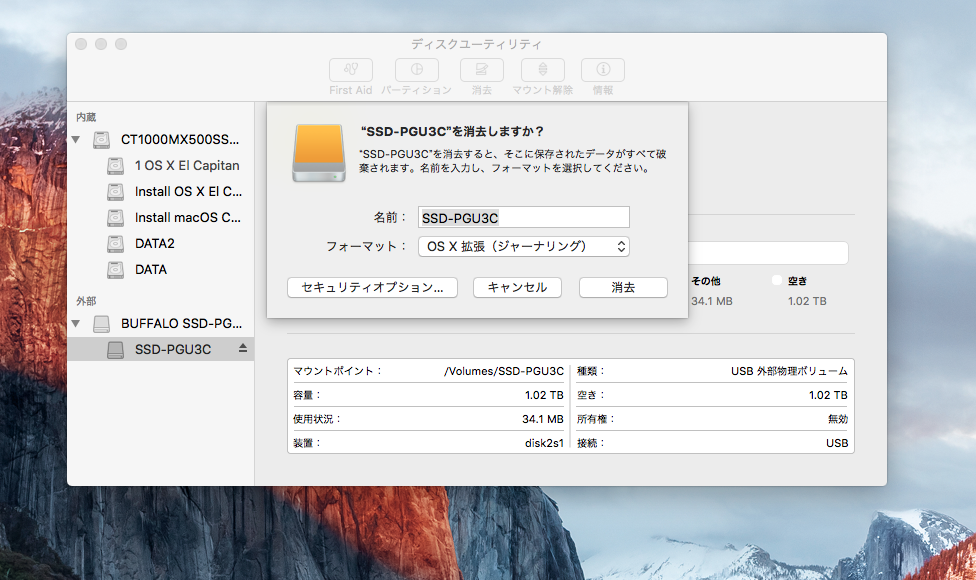Select the SSD-PGU3C volume in sidebar

point(172,349)
